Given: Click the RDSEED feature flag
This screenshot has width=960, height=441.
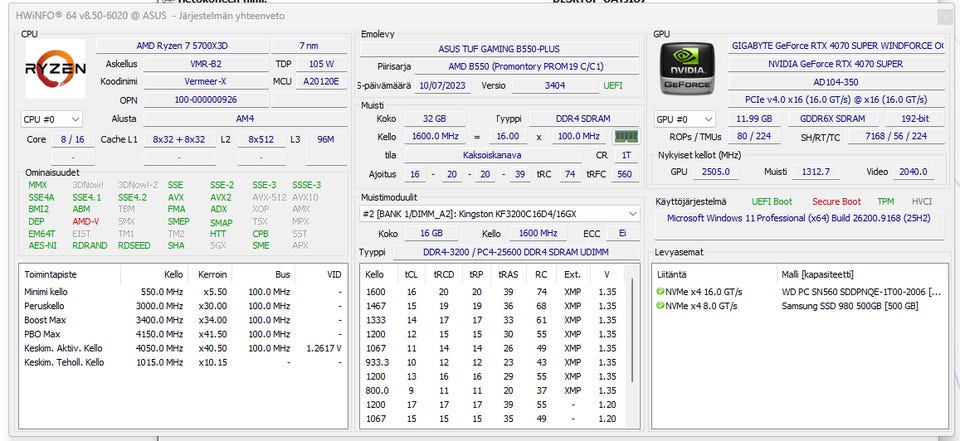Looking at the screenshot, I should click(x=133, y=245).
